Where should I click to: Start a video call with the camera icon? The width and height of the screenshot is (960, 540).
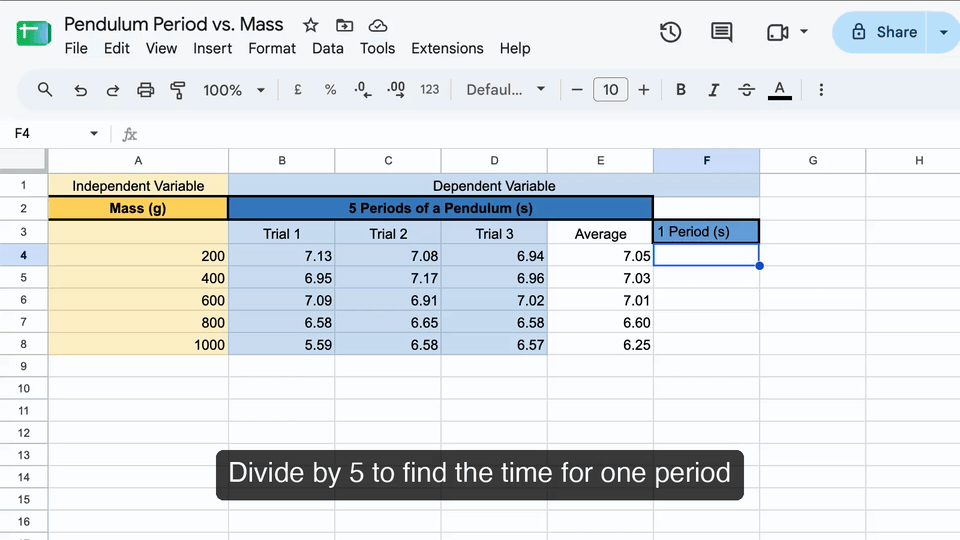pyautogui.click(x=778, y=32)
